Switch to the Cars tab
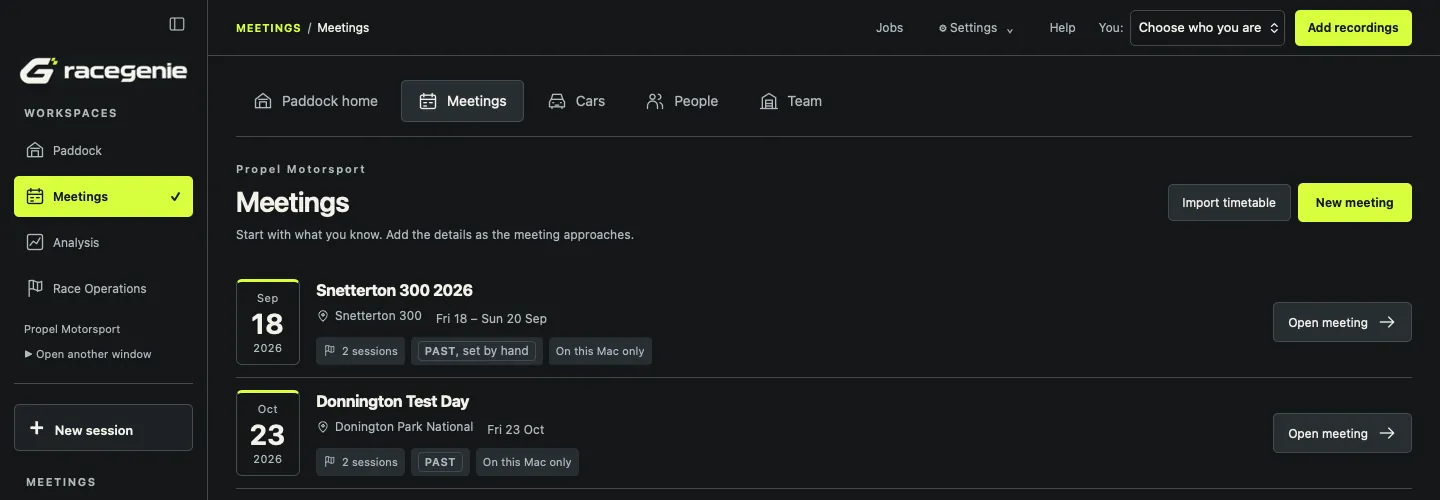Image resolution: width=1440 pixels, height=500 pixels. click(x=576, y=101)
